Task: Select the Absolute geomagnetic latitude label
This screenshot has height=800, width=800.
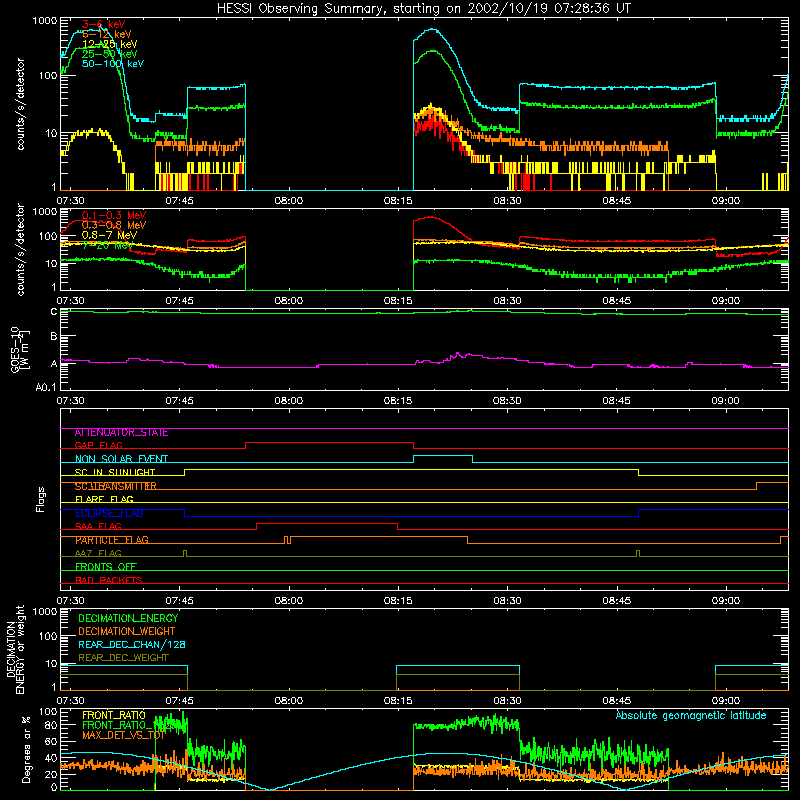Action: coord(691,715)
